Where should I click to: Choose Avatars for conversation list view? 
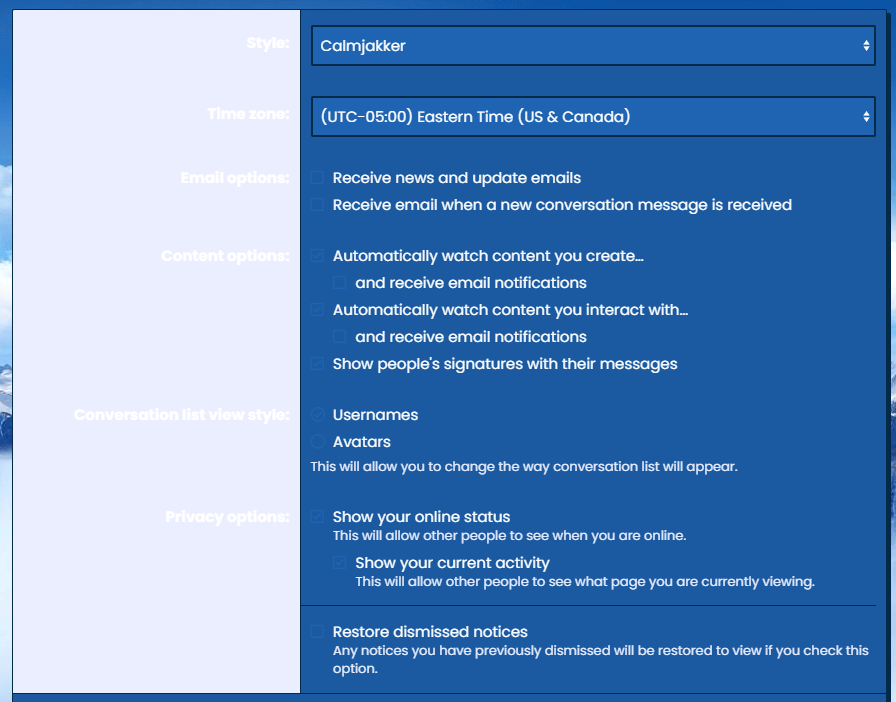coord(317,442)
